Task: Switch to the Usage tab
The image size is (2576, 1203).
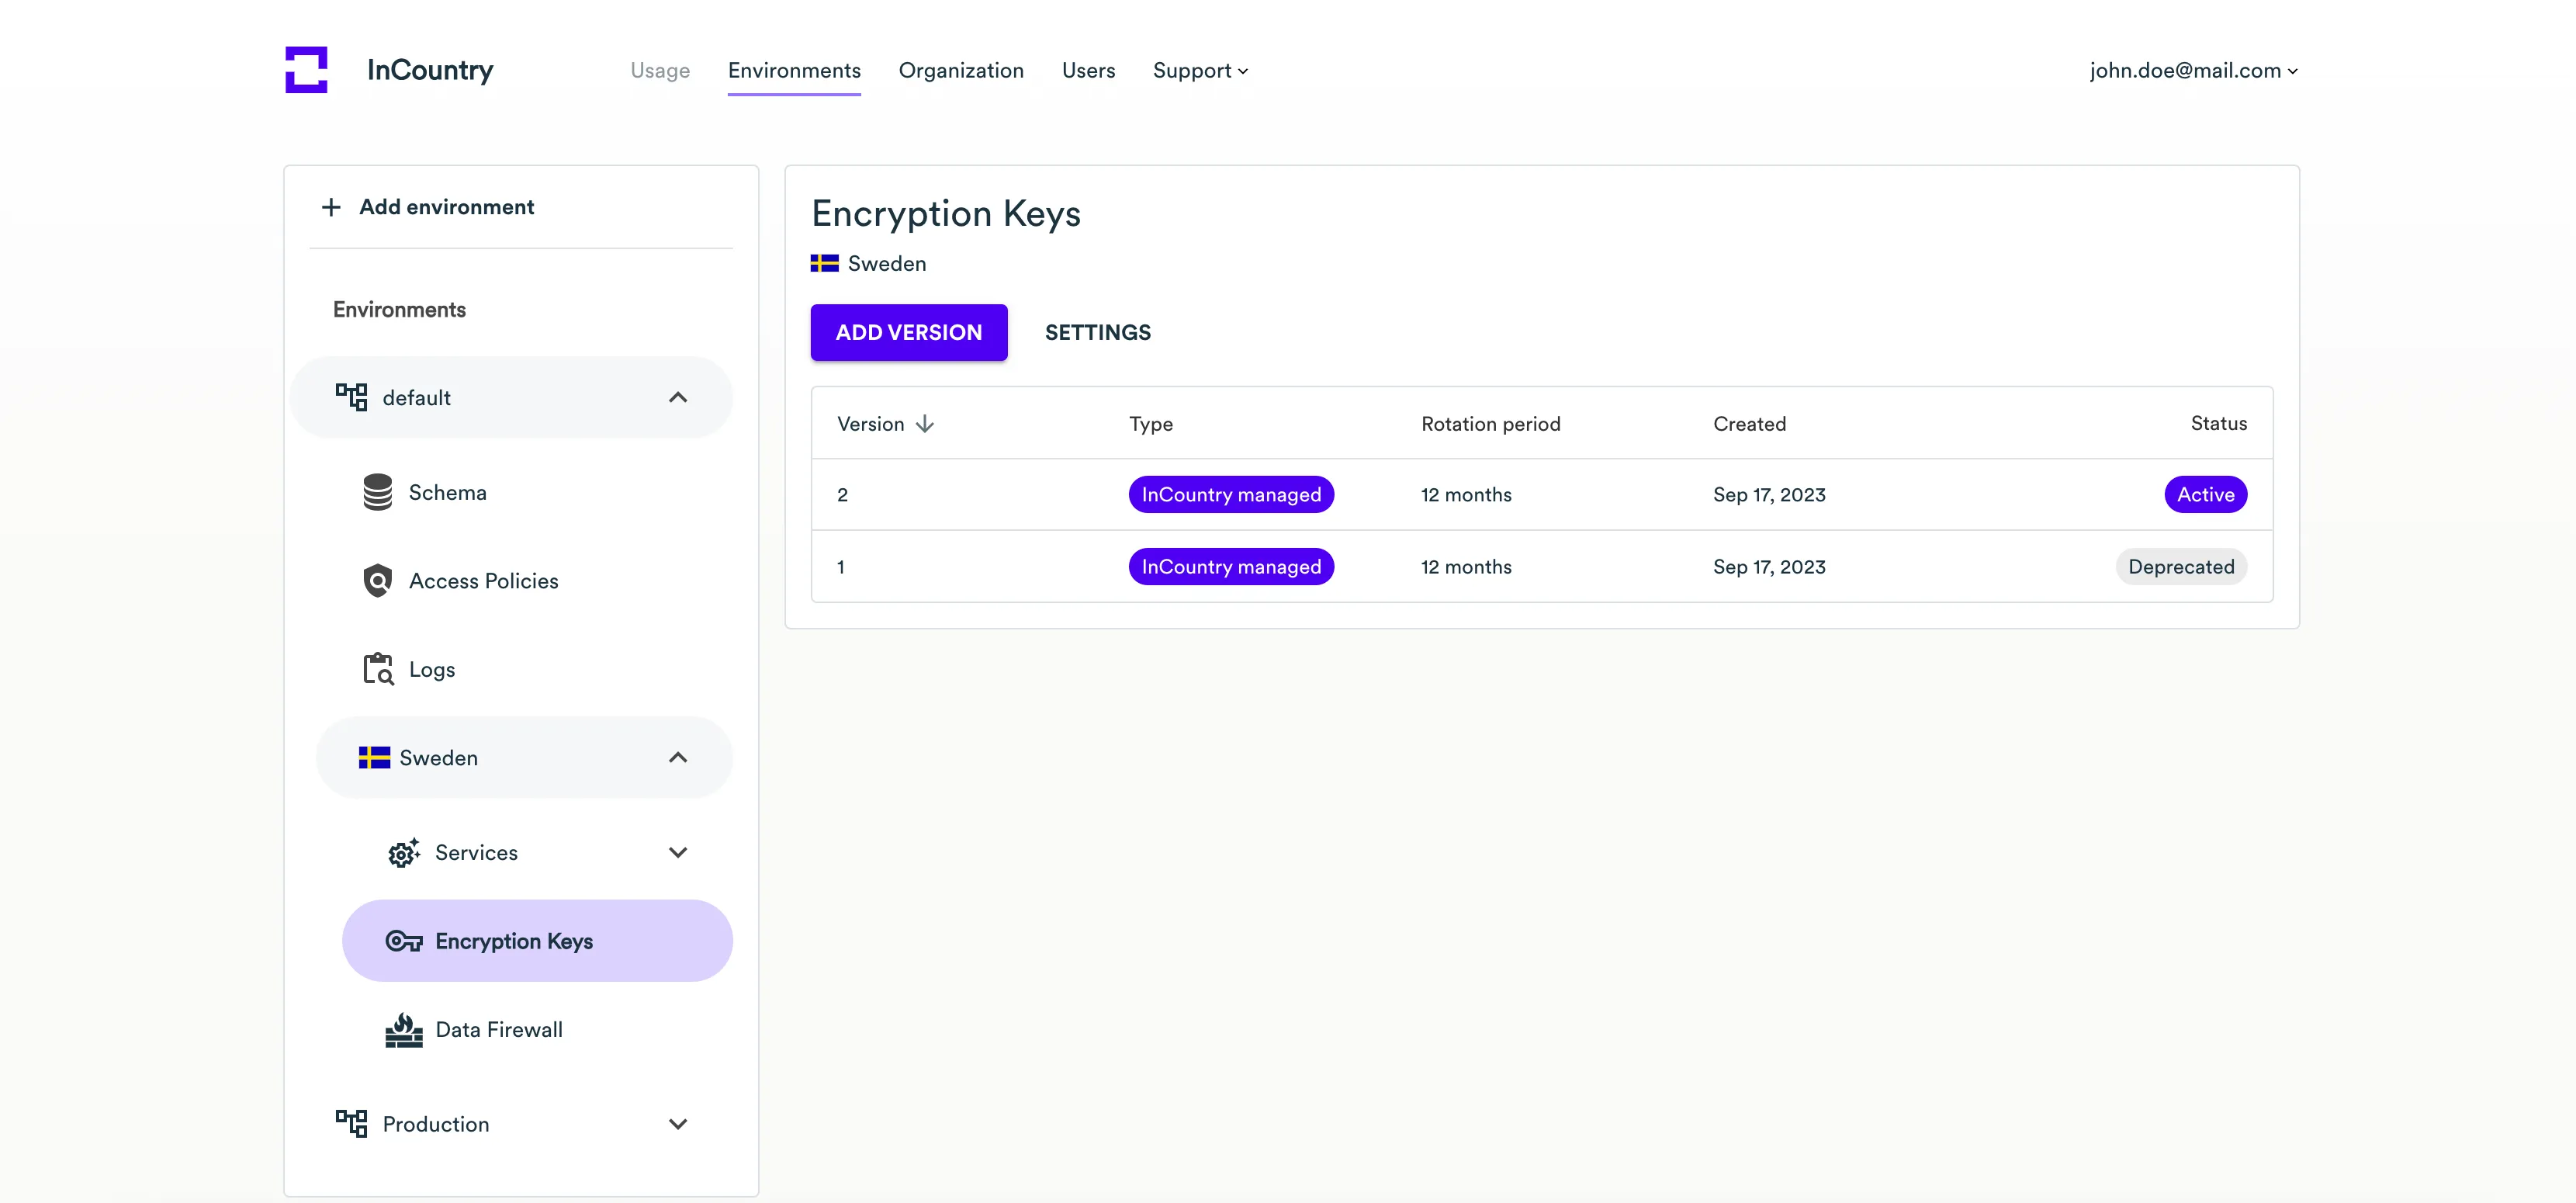Action: (x=660, y=71)
